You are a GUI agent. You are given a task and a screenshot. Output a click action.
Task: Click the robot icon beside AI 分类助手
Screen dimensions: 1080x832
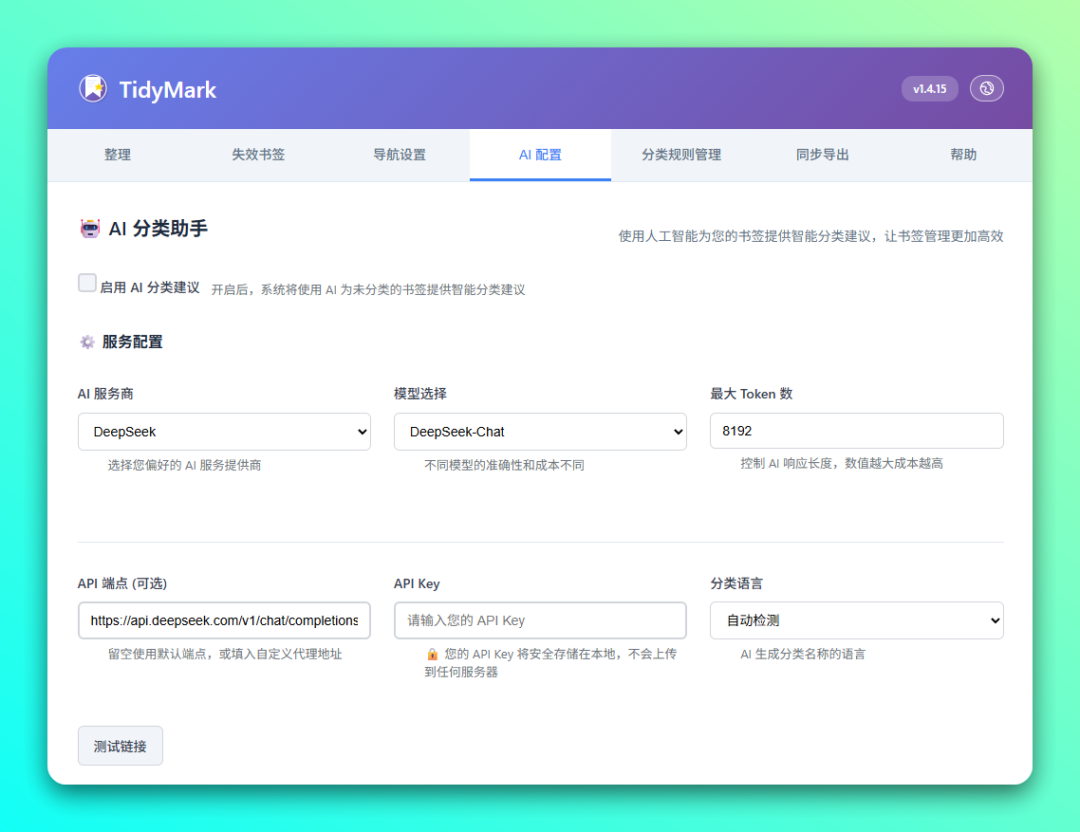point(90,228)
